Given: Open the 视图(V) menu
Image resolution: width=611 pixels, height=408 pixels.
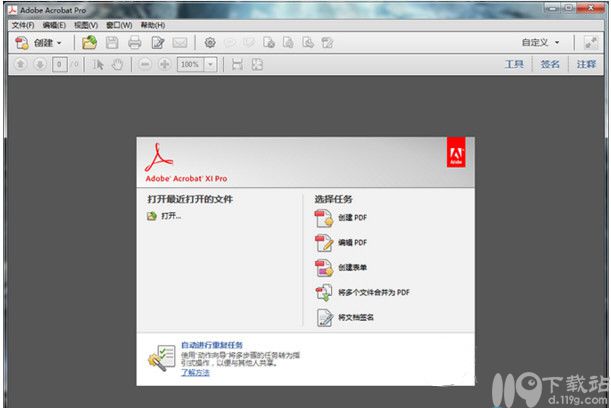Looking at the screenshot, I should tap(86, 25).
